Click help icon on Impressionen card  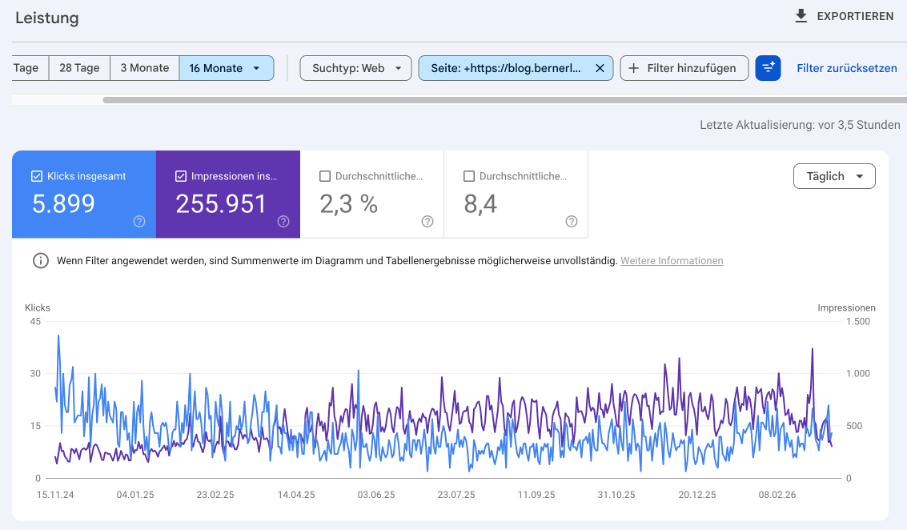pyautogui.click(x=283, y=221)
